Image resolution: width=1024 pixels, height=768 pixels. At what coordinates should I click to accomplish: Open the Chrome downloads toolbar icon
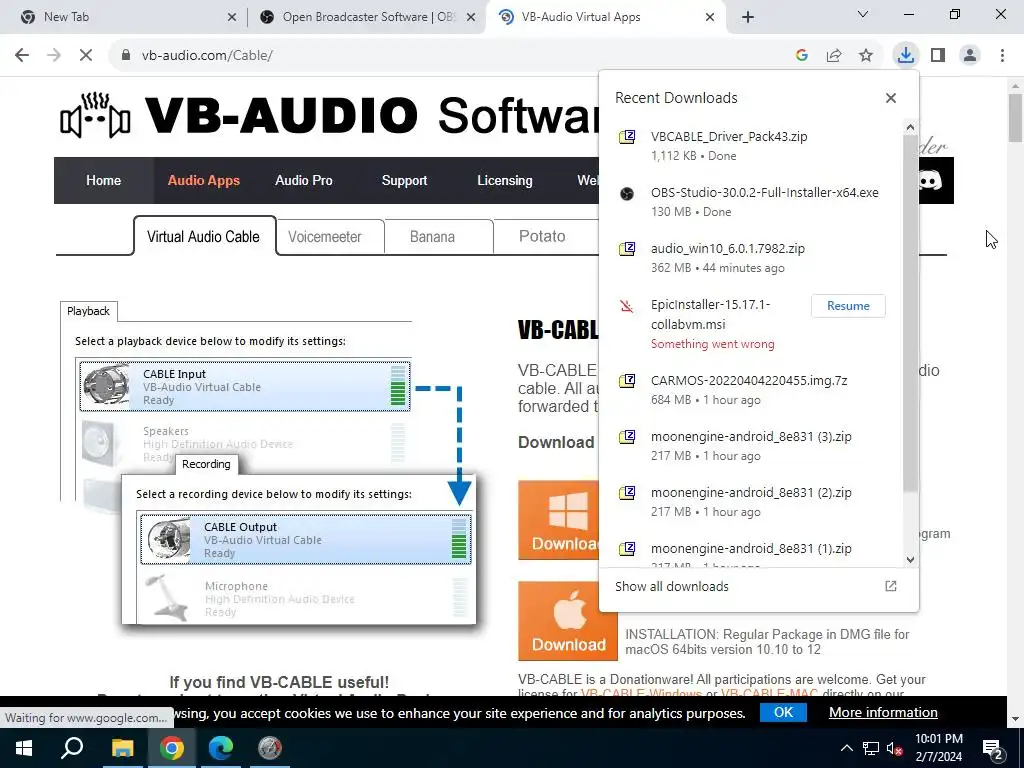coord(905,55)
